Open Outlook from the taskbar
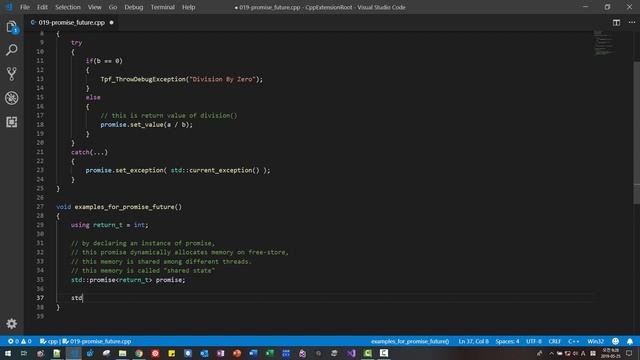The image size is (640, 360). pos(204,353)
